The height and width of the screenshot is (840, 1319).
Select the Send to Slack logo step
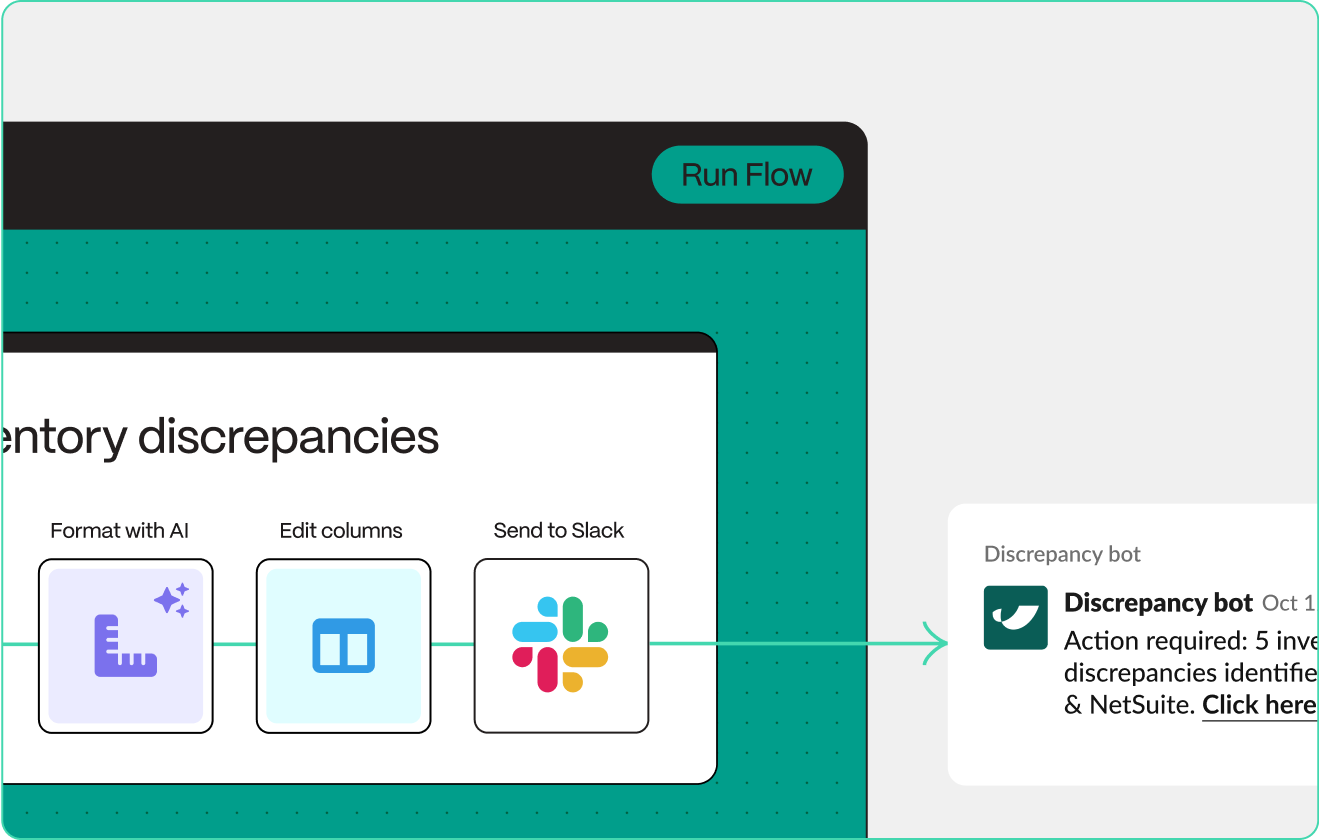[x=561, y=646]
